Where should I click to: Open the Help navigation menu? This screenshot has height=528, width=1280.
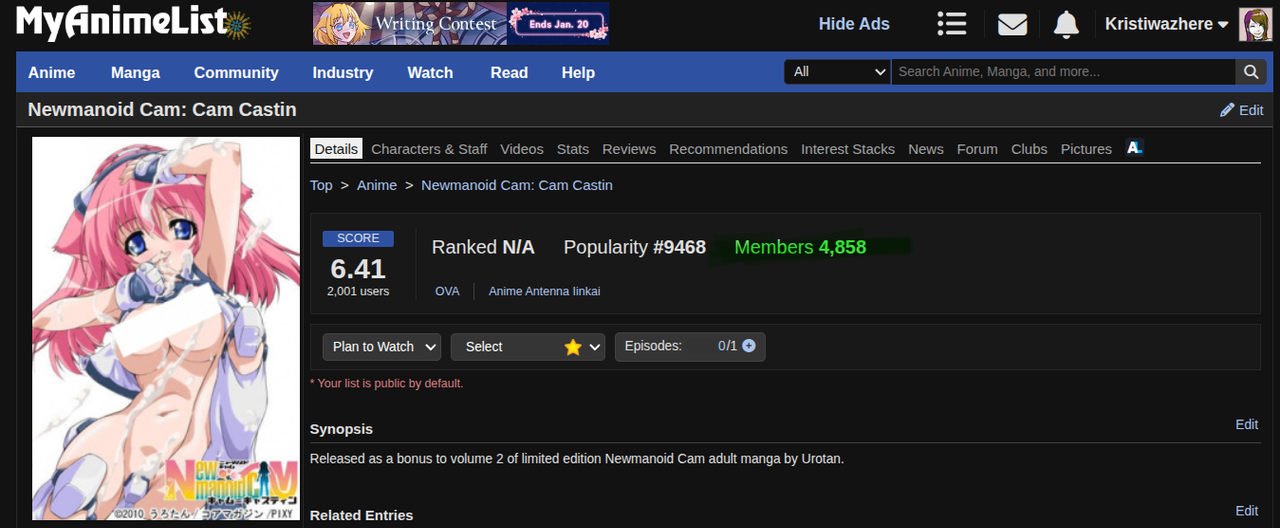point(578,72)
